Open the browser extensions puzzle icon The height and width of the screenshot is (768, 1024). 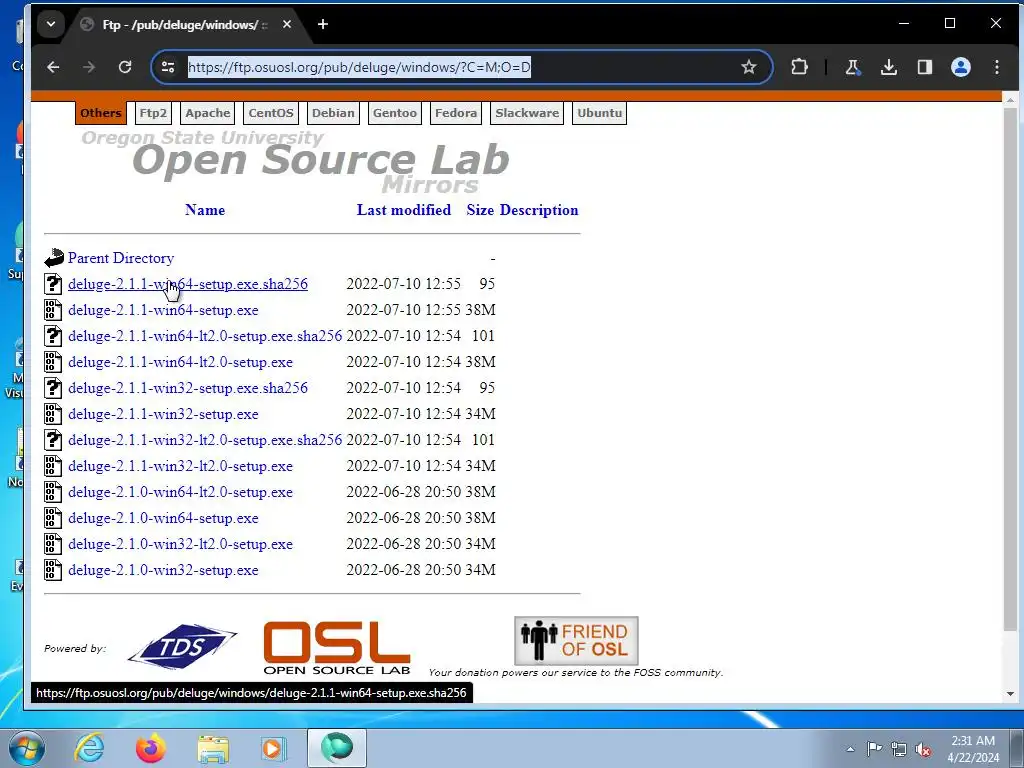point(799,67)
